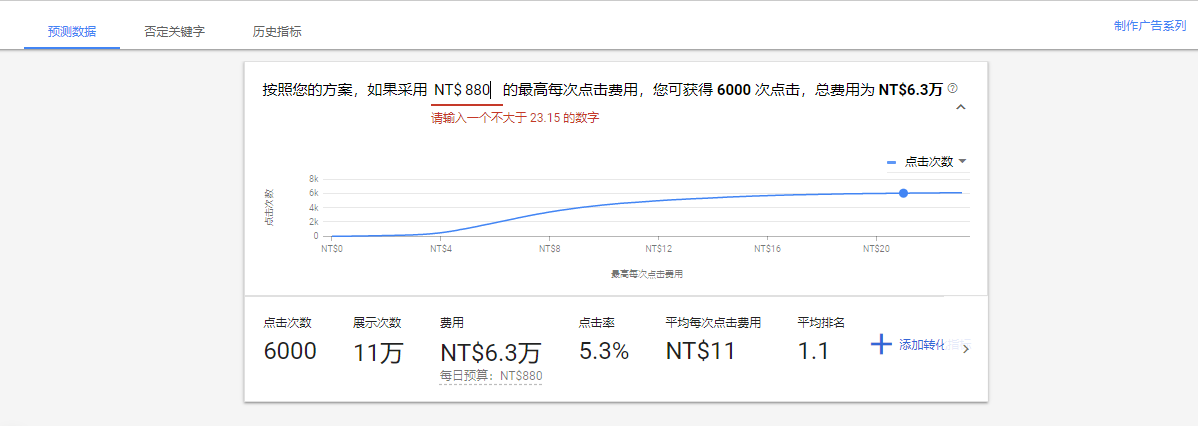
Task: Click the blue data point on chart
Action: 903,193
